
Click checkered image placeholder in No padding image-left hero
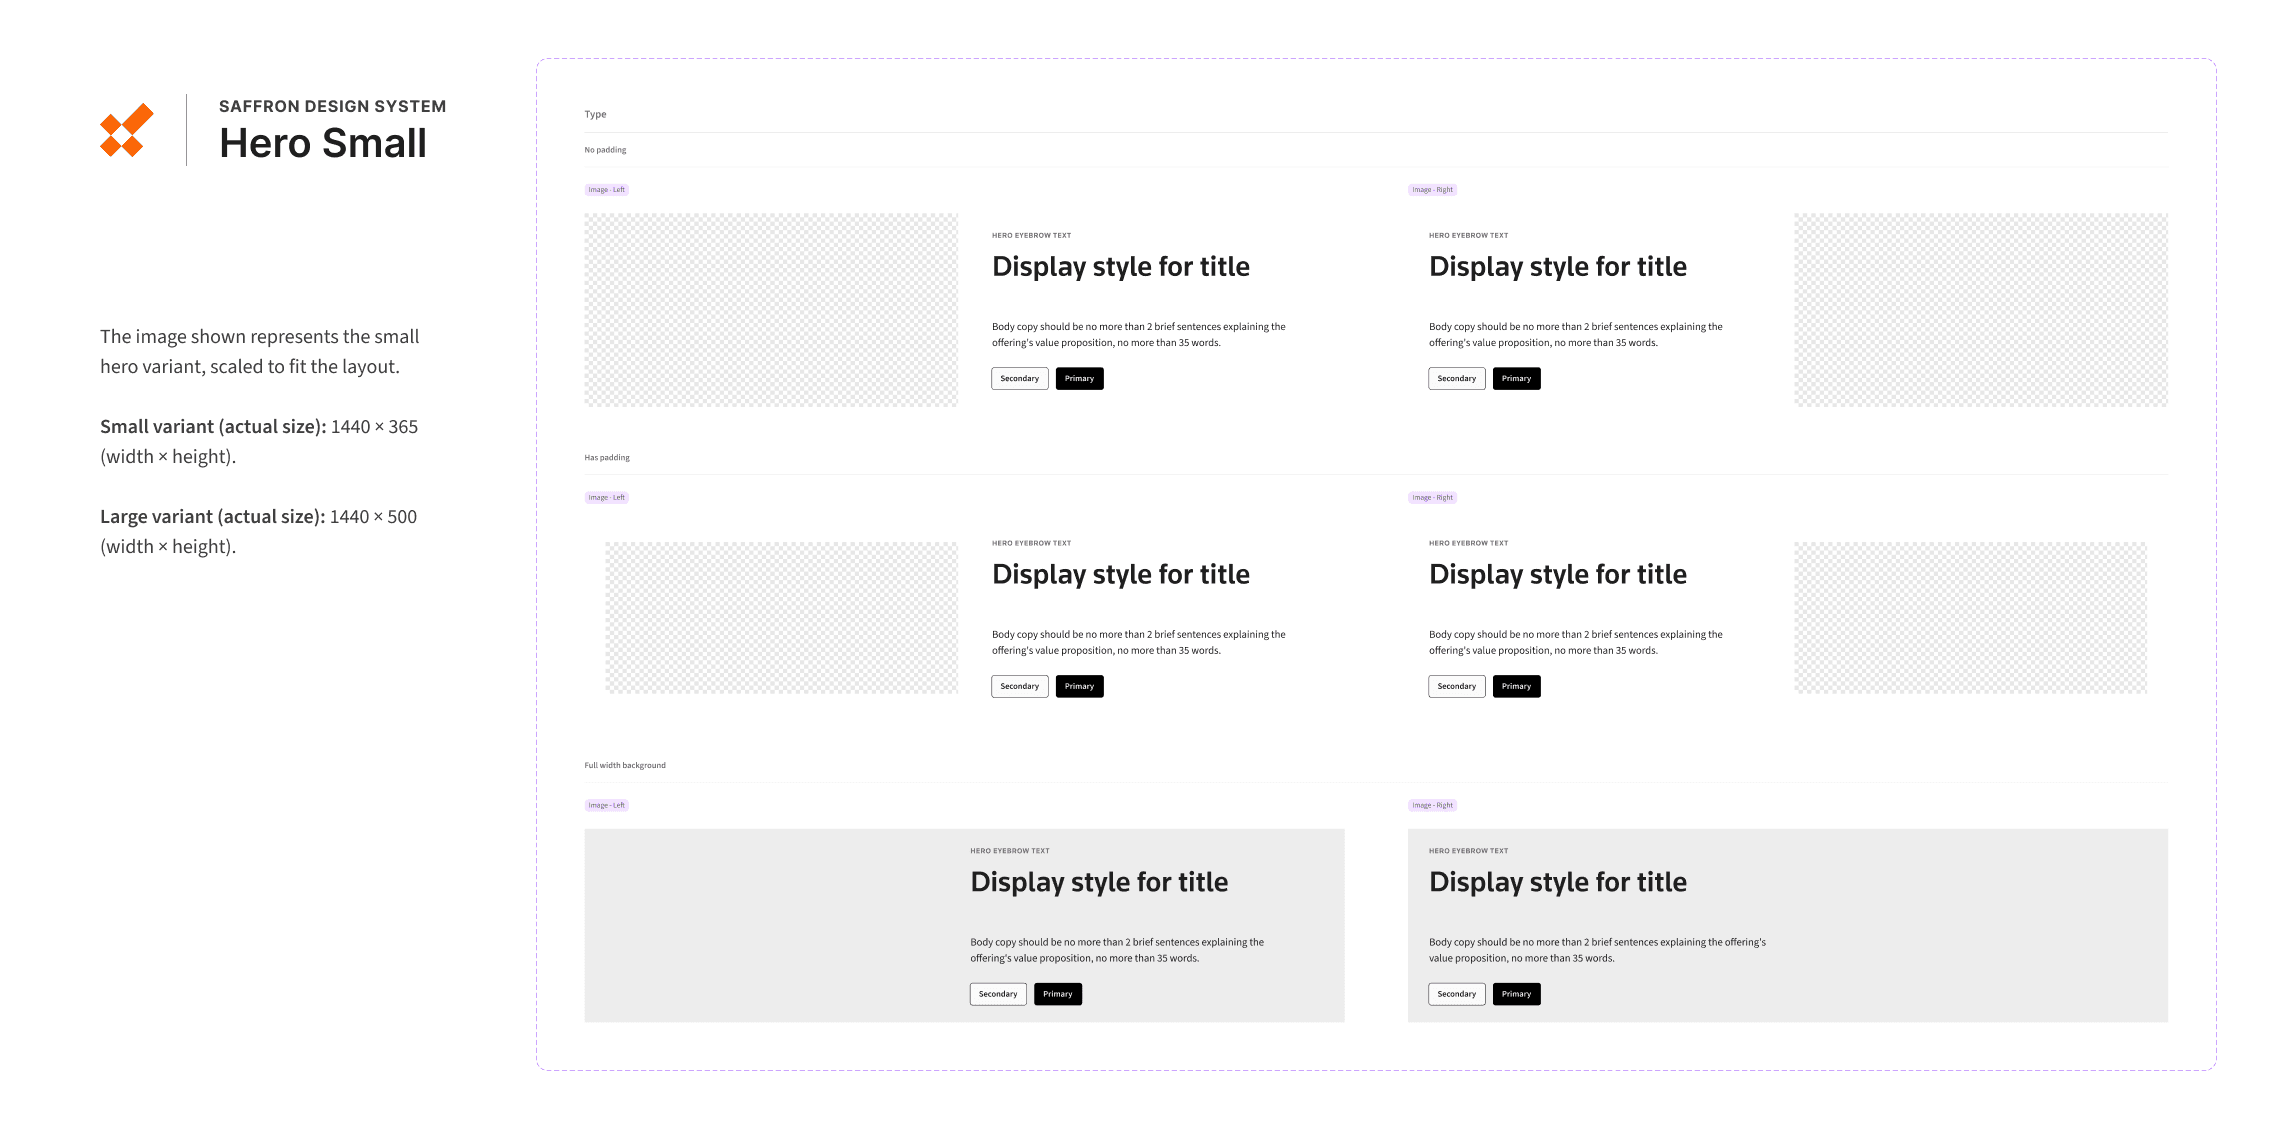point(771,310)
